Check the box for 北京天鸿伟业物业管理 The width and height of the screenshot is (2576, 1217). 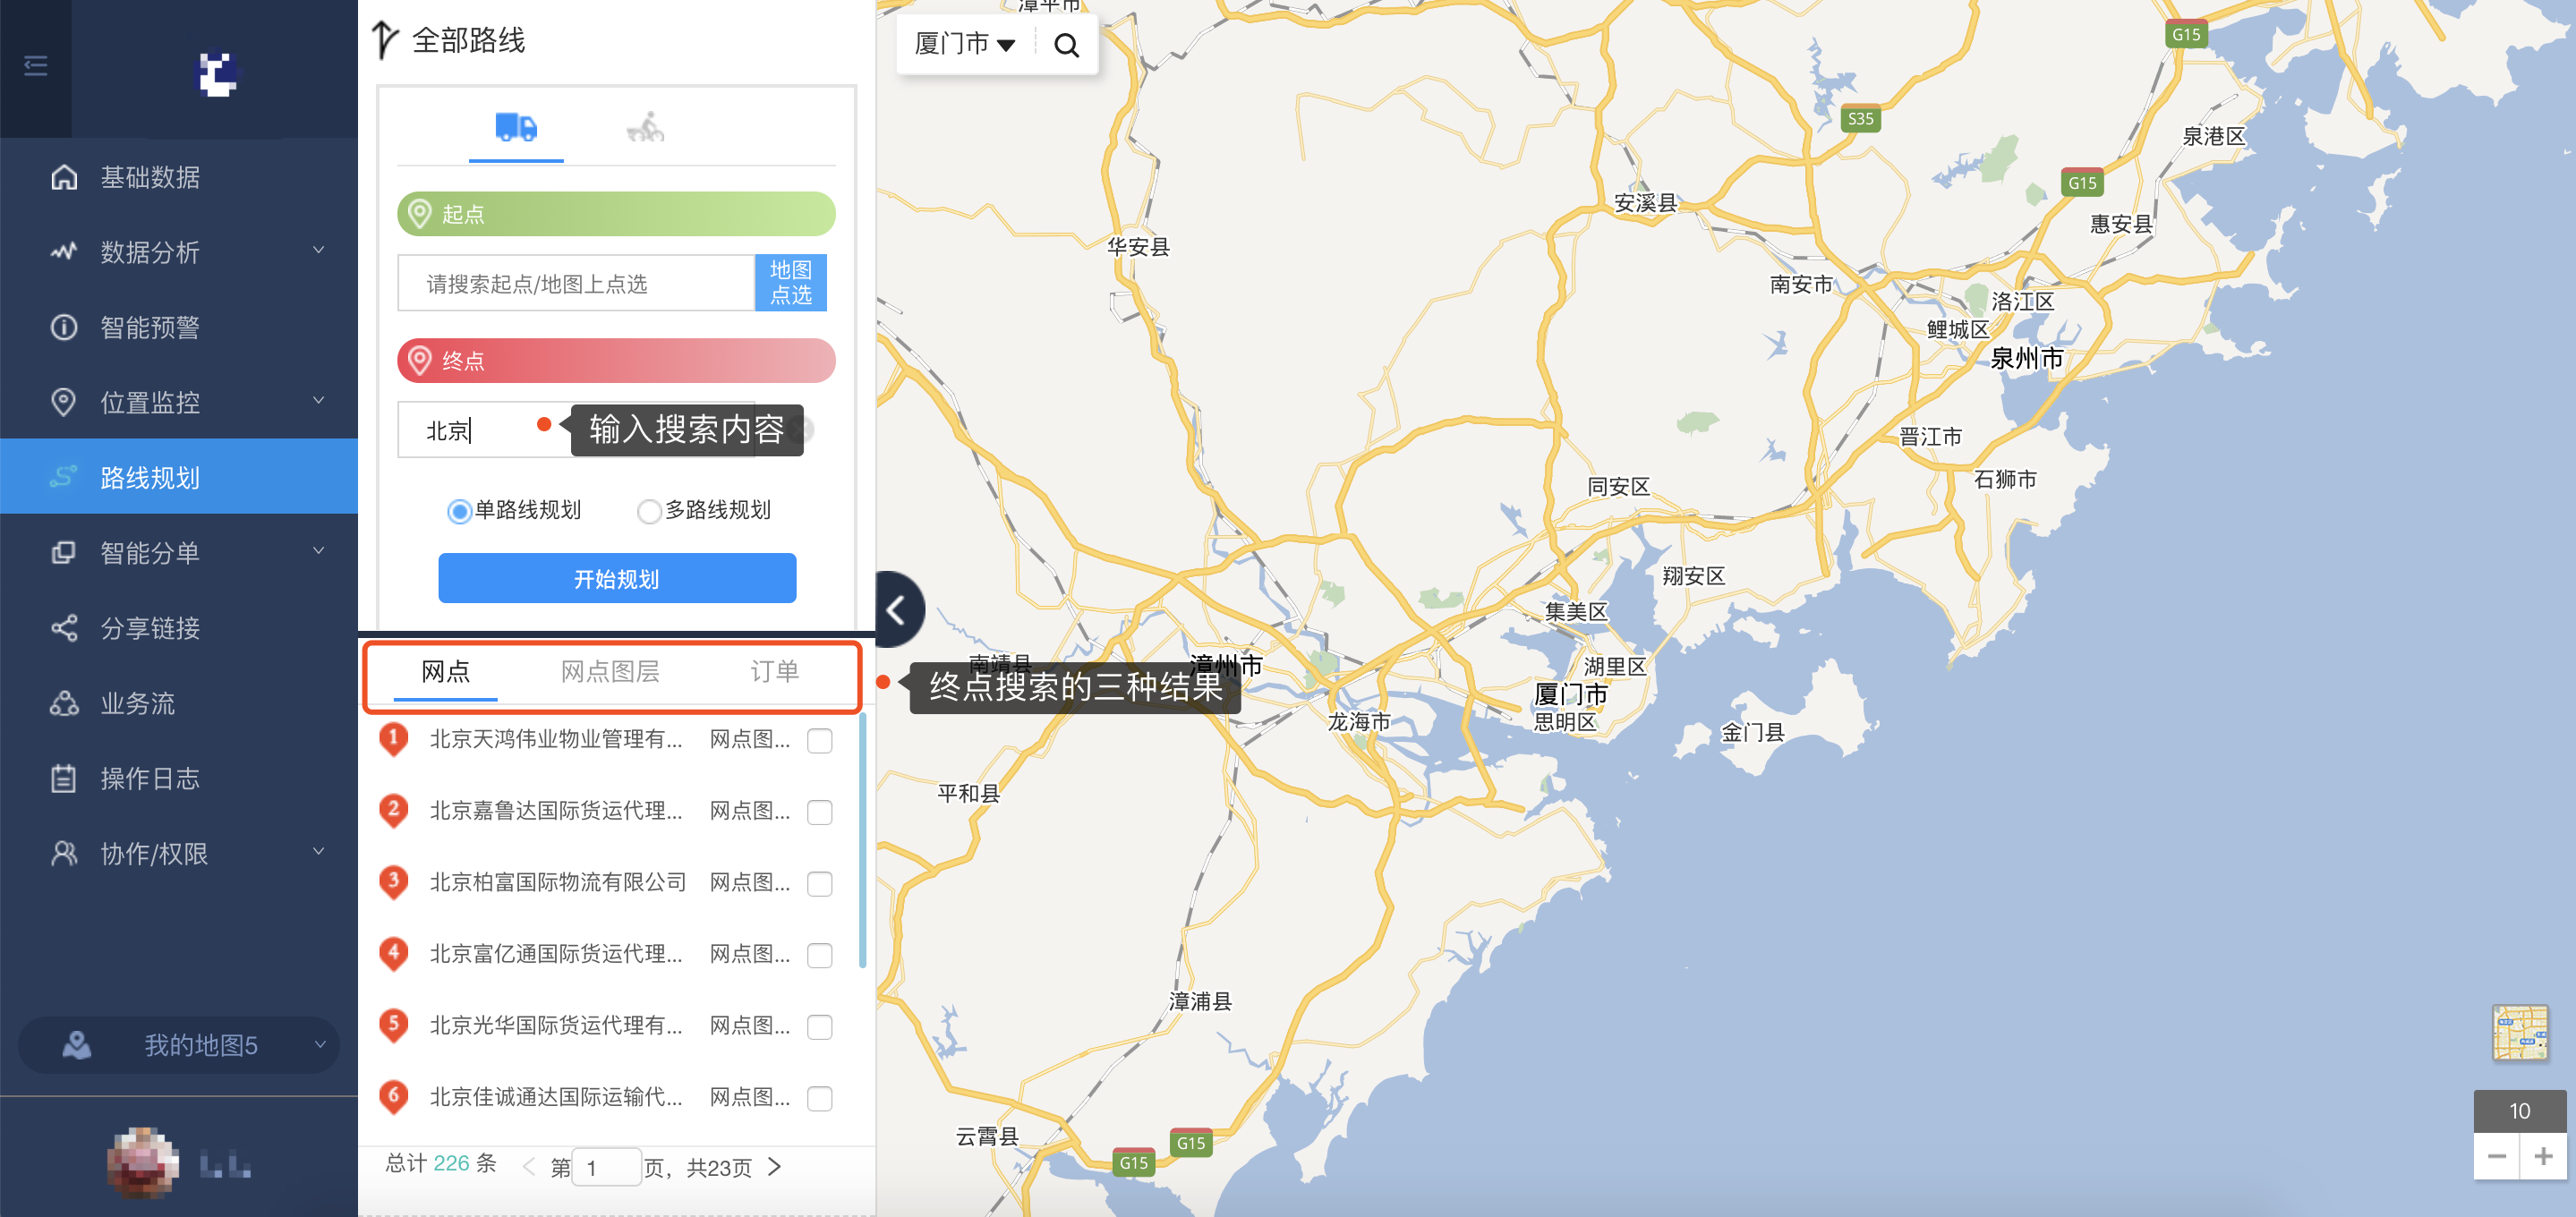819,741
